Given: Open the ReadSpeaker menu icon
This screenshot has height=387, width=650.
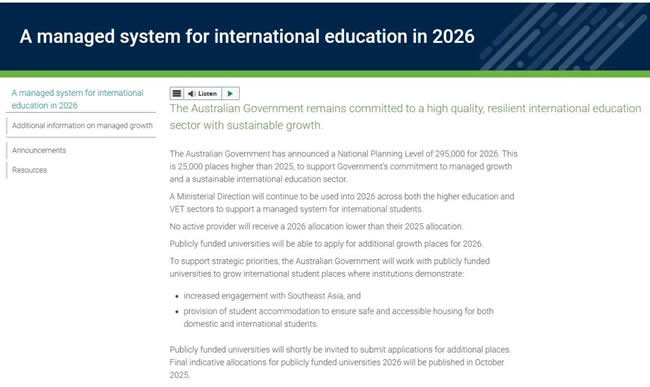Looking at the screenshot, I should pos(177,94).
